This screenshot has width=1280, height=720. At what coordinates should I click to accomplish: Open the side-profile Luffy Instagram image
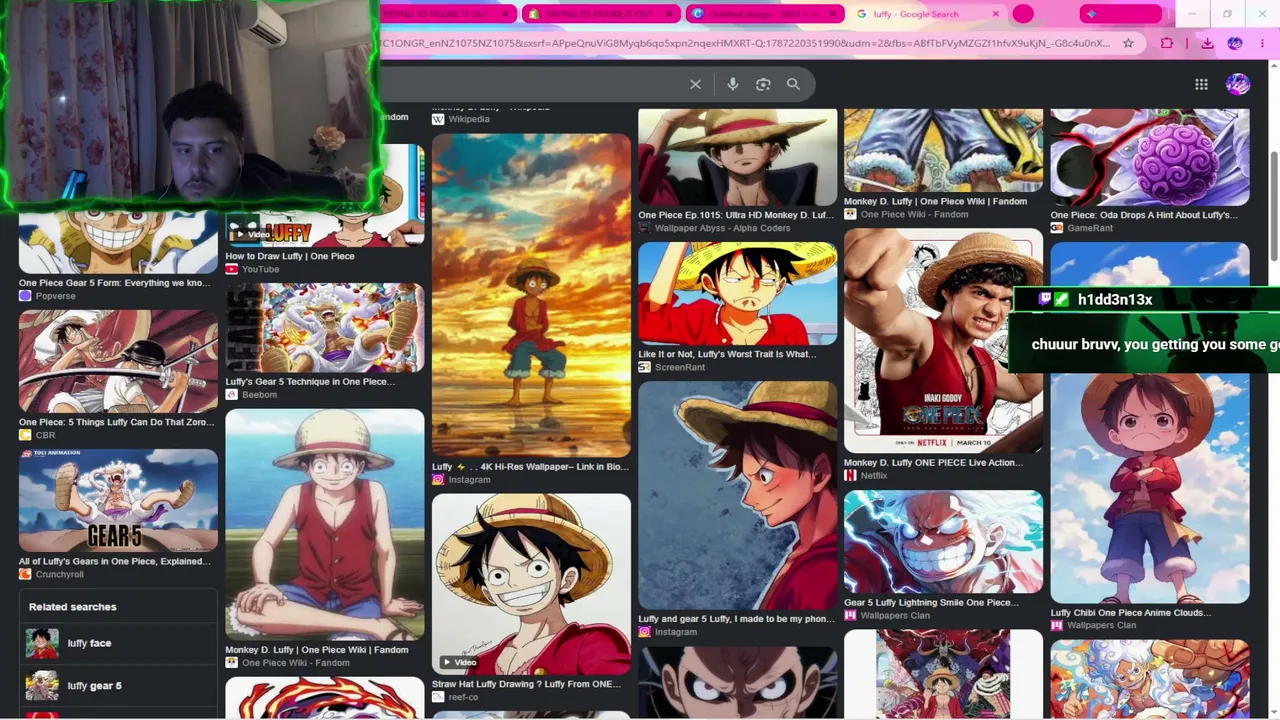click(738, 495)
